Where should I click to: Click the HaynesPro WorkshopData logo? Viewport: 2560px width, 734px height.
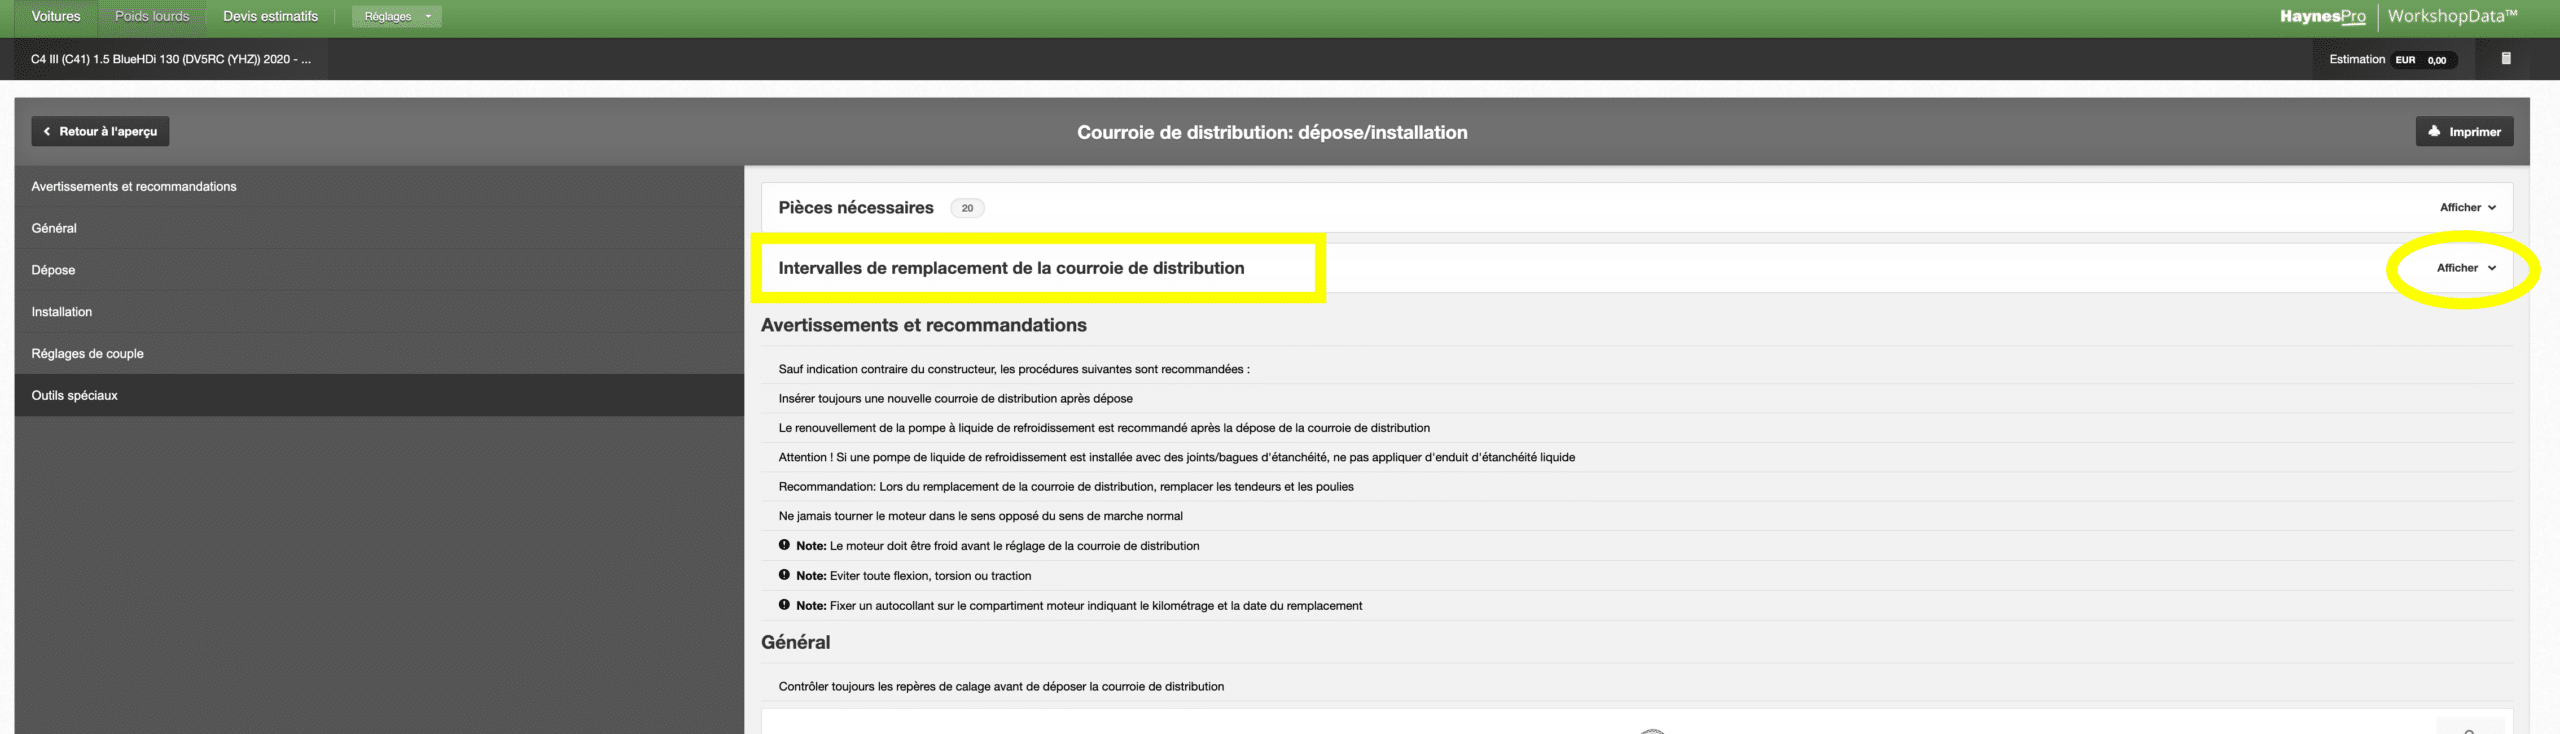pos(2397,16)
